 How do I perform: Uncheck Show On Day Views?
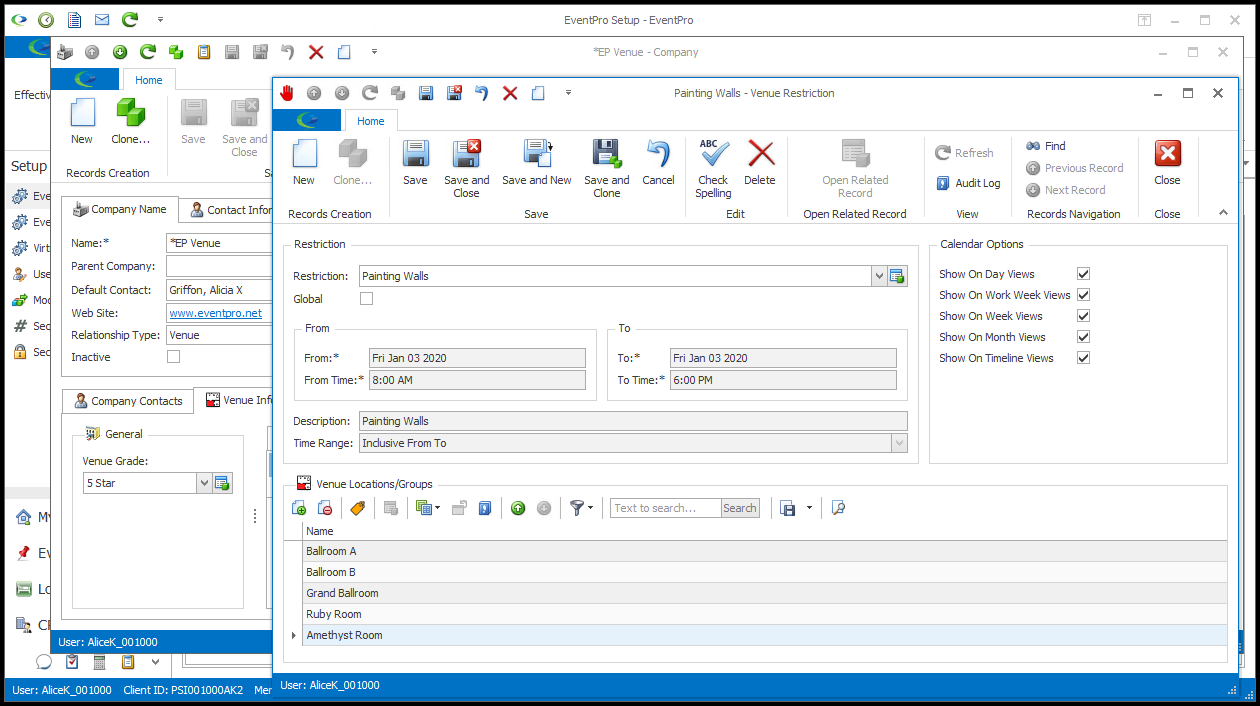click(1083, 274)
